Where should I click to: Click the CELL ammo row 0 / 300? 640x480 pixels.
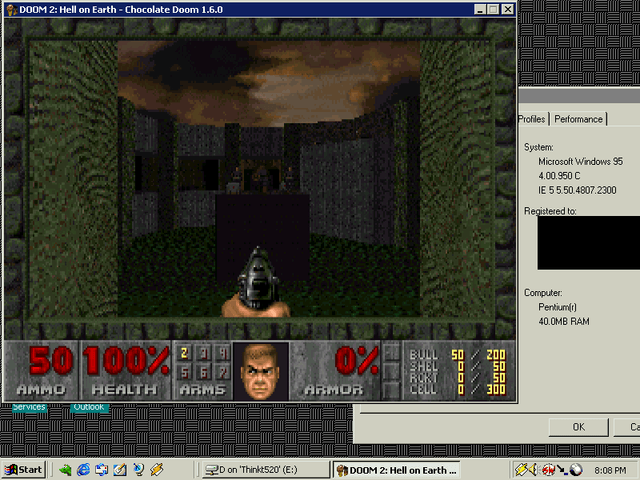click(458, 390)
